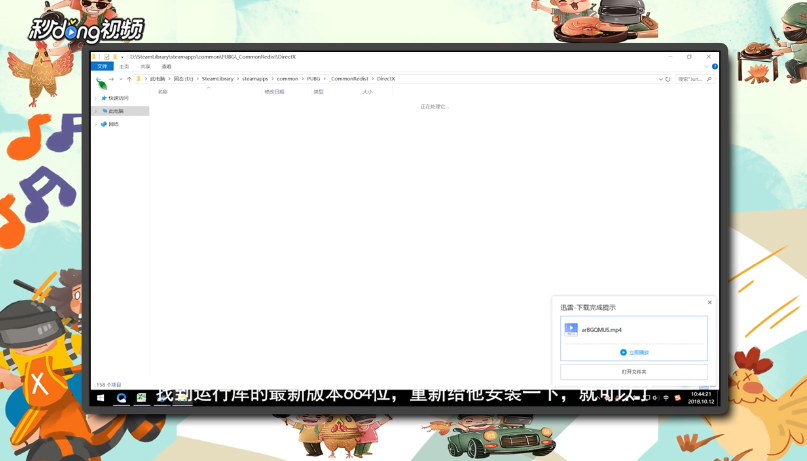Viewport: 807px width, 461px height.
Task: Click the taskbar clock showing 10:44
Action: 701,398
